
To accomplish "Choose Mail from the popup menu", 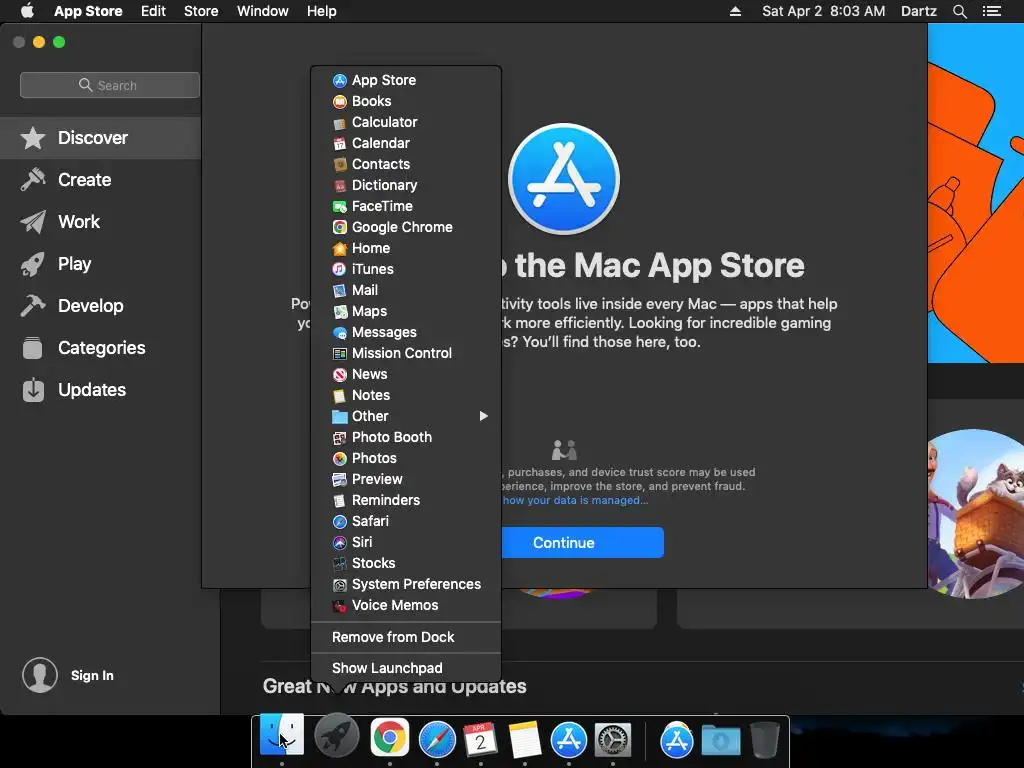I will click(406, 291).
